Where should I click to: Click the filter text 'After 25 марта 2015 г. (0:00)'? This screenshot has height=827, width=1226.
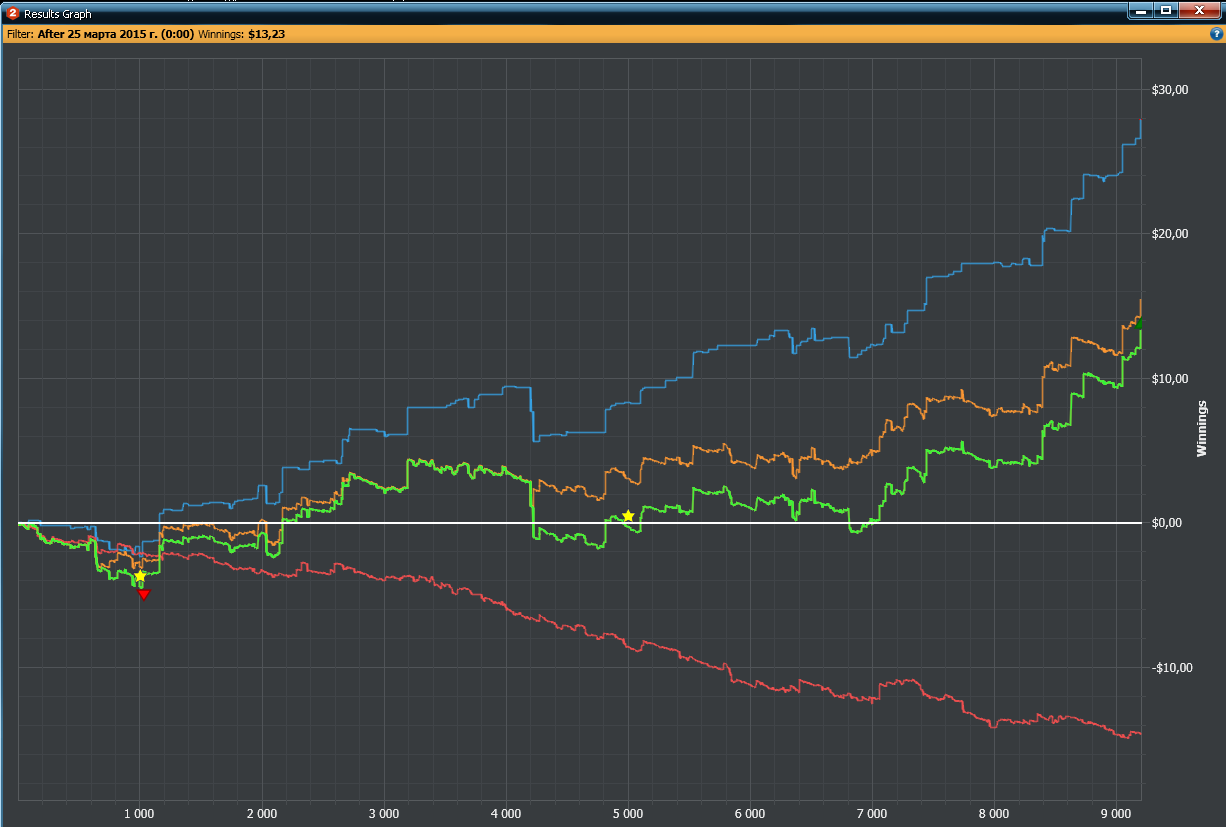tap(116, 33)
